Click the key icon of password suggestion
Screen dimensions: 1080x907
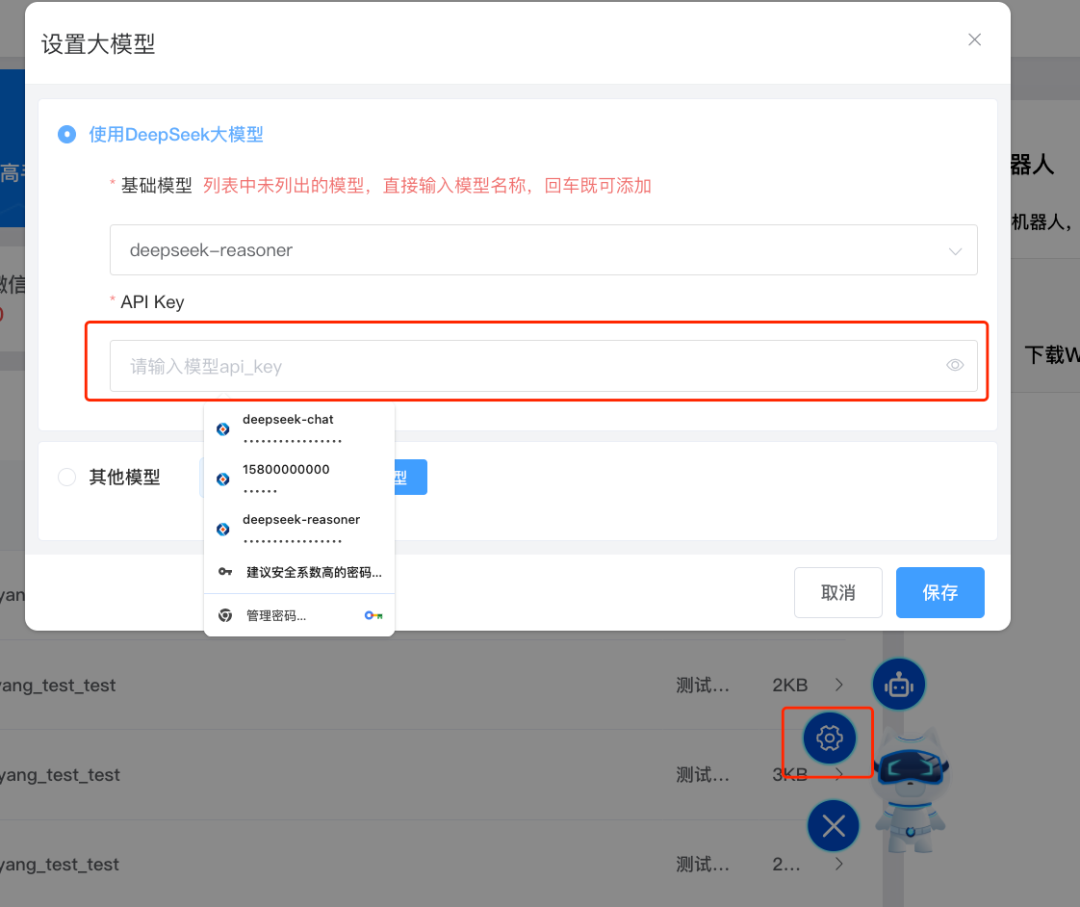coord(225,572)
